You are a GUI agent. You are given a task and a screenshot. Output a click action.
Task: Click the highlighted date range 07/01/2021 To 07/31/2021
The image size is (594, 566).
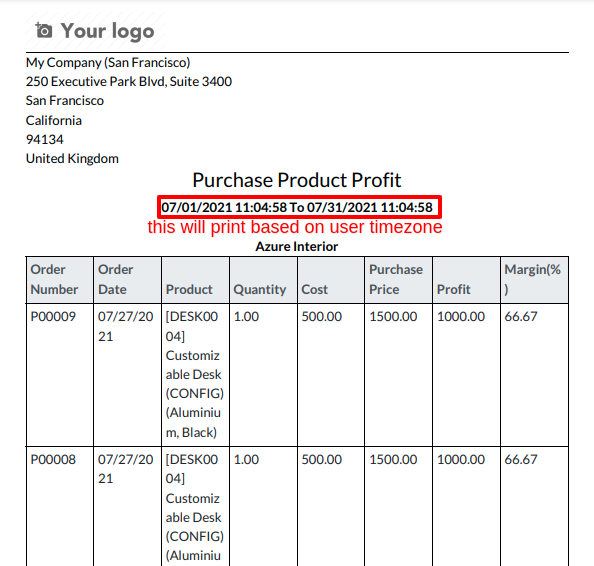tap(299, 207)
